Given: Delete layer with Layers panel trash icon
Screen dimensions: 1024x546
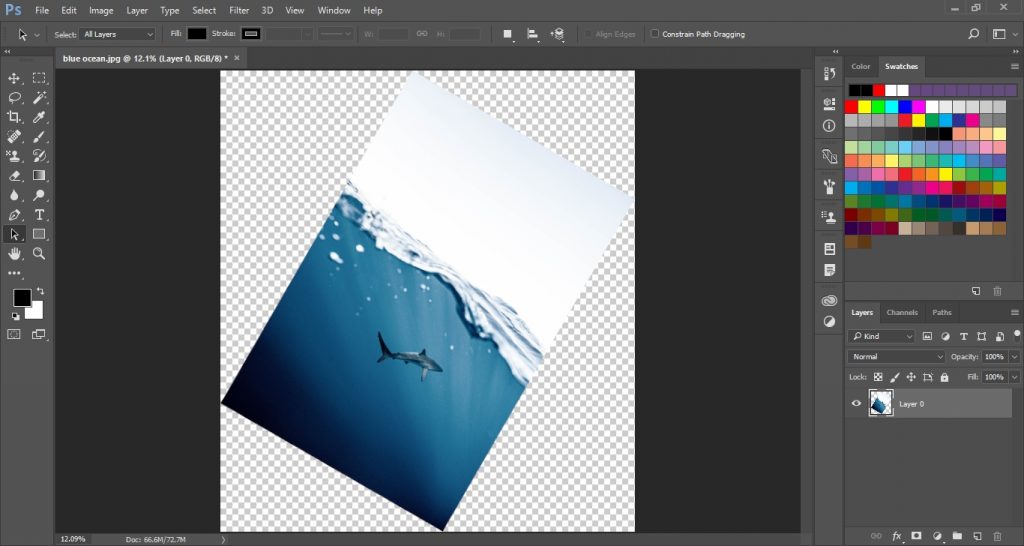Looking at the screenshot, I should (997, 536).
